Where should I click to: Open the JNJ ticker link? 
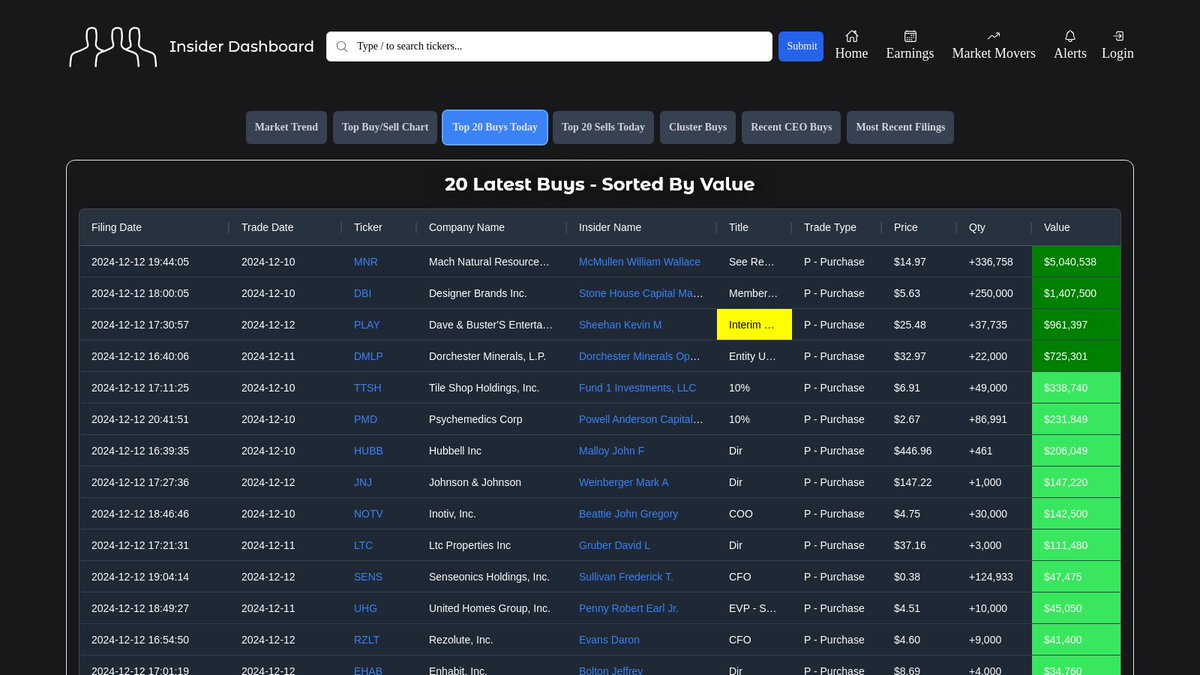(x=363, y=482)
